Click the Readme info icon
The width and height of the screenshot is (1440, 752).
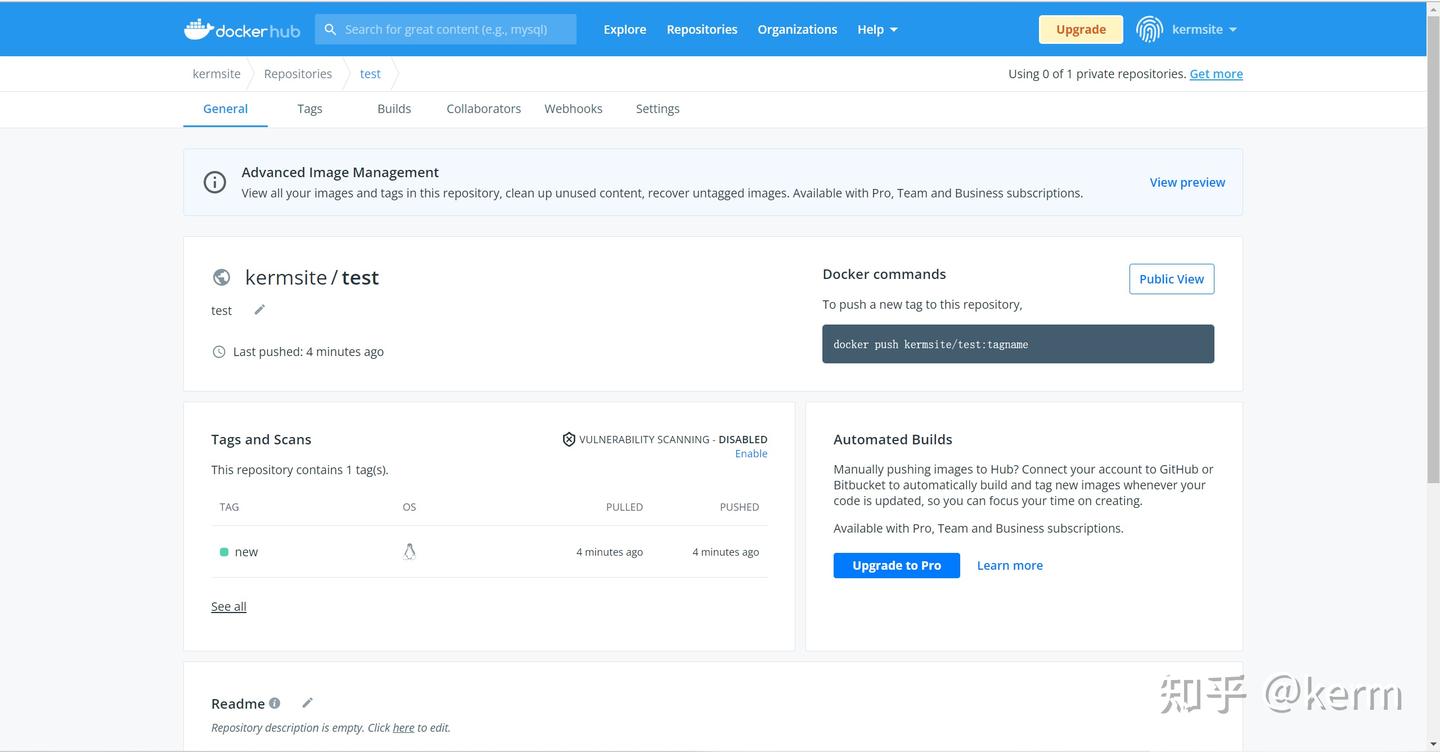click(275, 703)
